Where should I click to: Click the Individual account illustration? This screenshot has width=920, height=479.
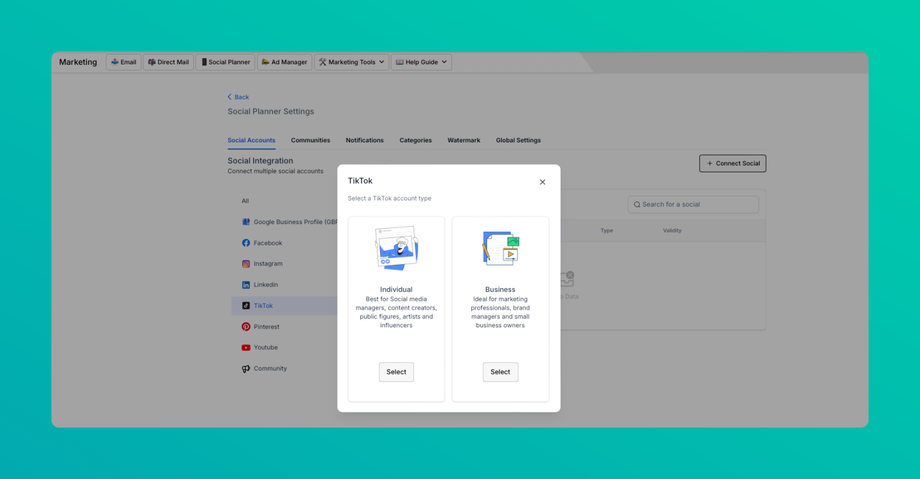coord(397,248)
